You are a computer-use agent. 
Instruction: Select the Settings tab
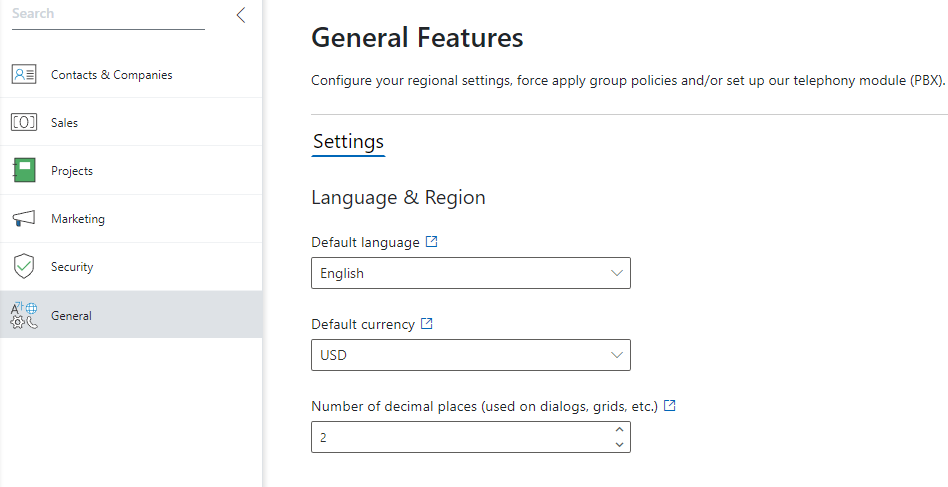[x=348, y=142]
